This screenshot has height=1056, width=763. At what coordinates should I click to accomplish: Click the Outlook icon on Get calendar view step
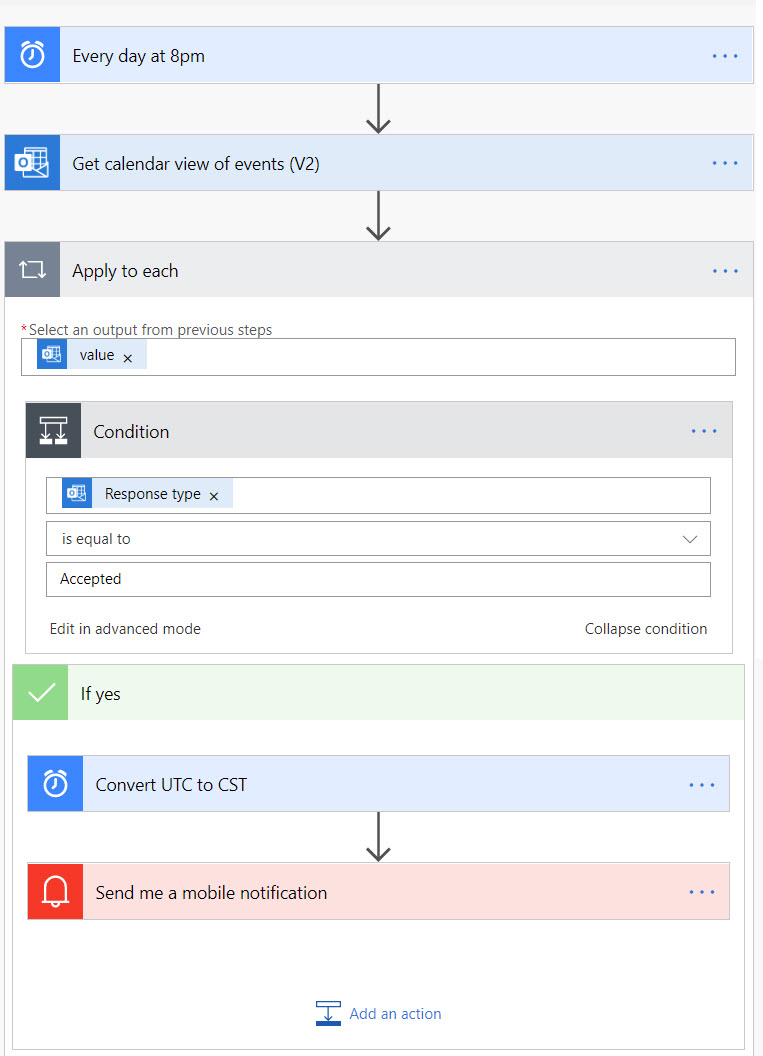click(x=32, y=162)
